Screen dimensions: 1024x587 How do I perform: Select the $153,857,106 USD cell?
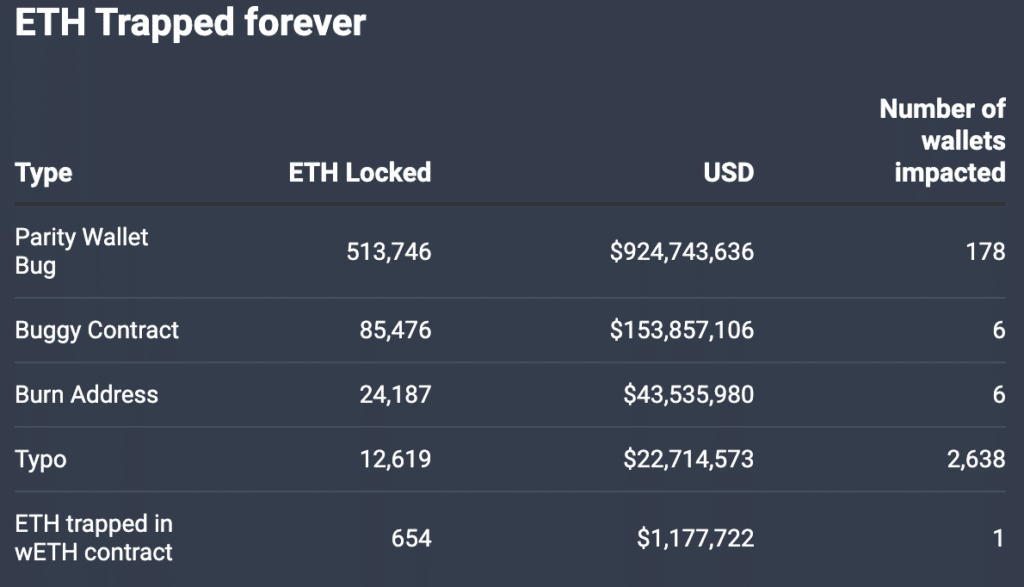(x=682, y=330)
